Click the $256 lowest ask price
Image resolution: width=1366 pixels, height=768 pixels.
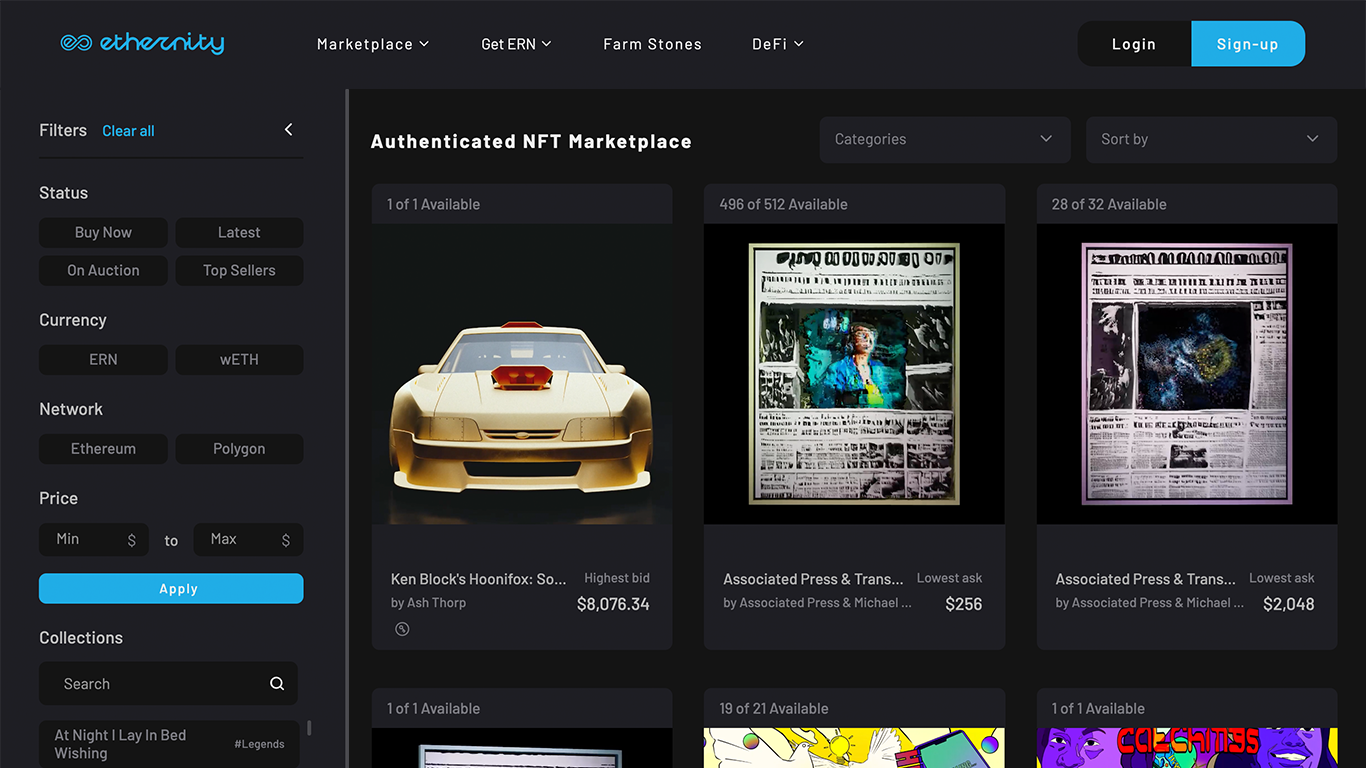tap(964, 604)
